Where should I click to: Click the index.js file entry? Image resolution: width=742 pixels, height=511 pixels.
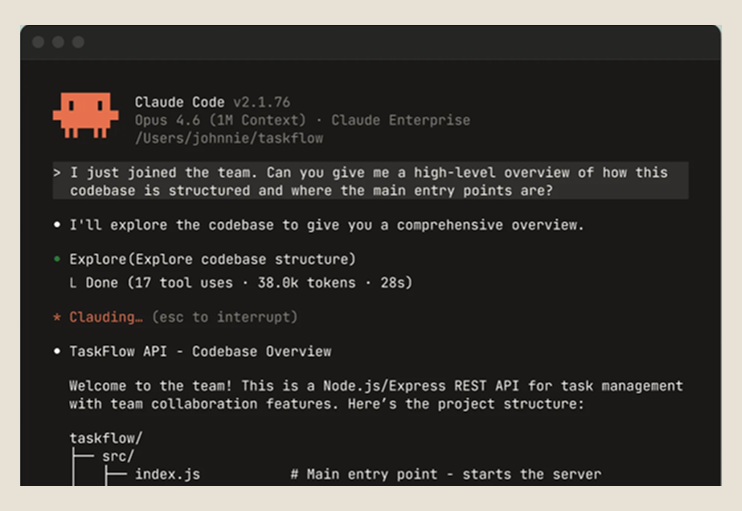tap(167, 474)
